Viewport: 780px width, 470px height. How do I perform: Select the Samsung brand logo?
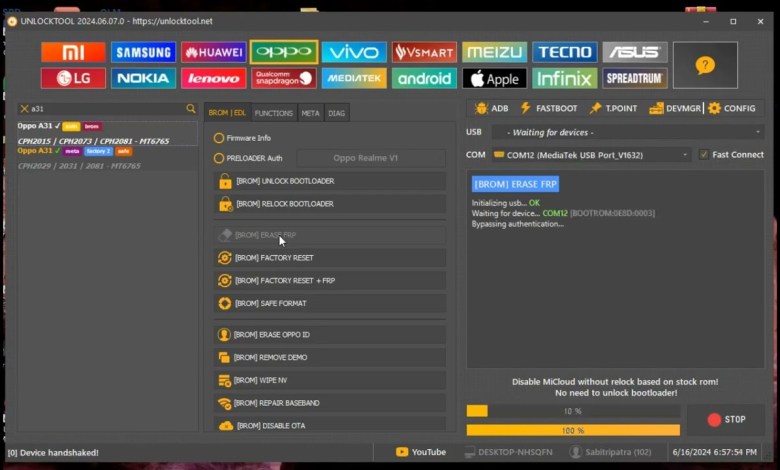[143, 52]
